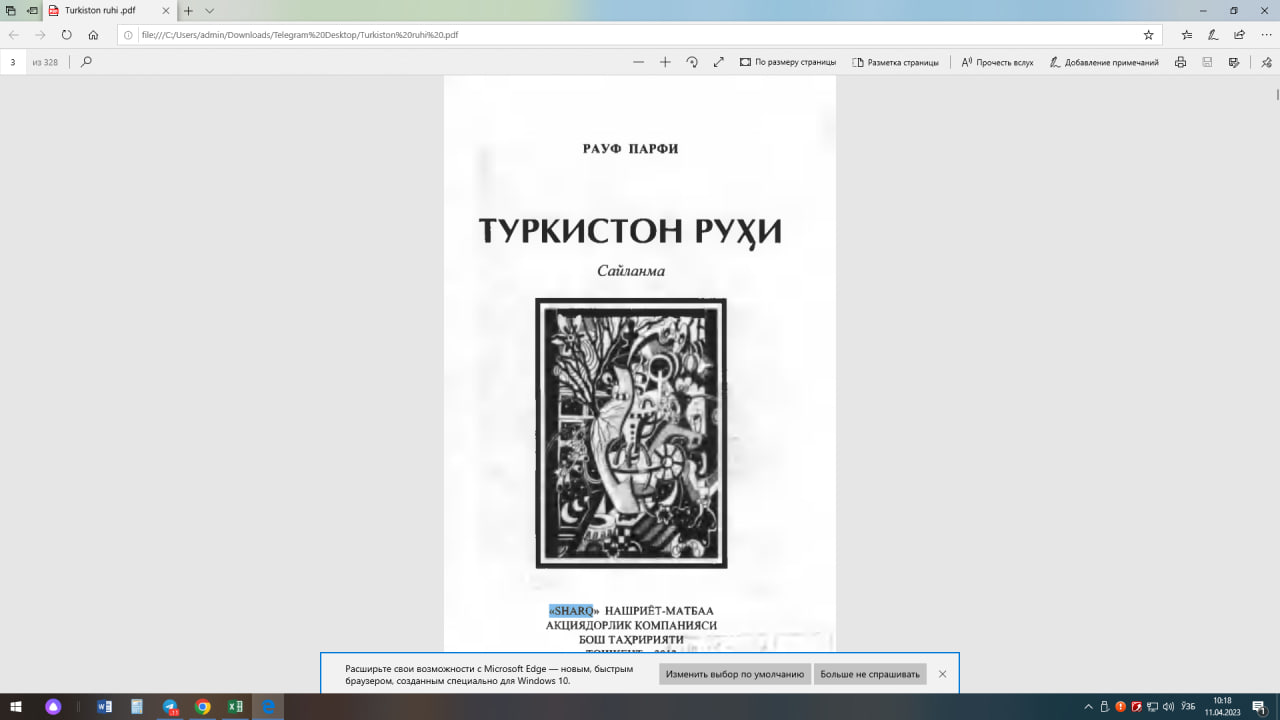Go to the home page
The width and height of the screenshot is (1280, 720).
pyautogui.click(x=93, y=34)
